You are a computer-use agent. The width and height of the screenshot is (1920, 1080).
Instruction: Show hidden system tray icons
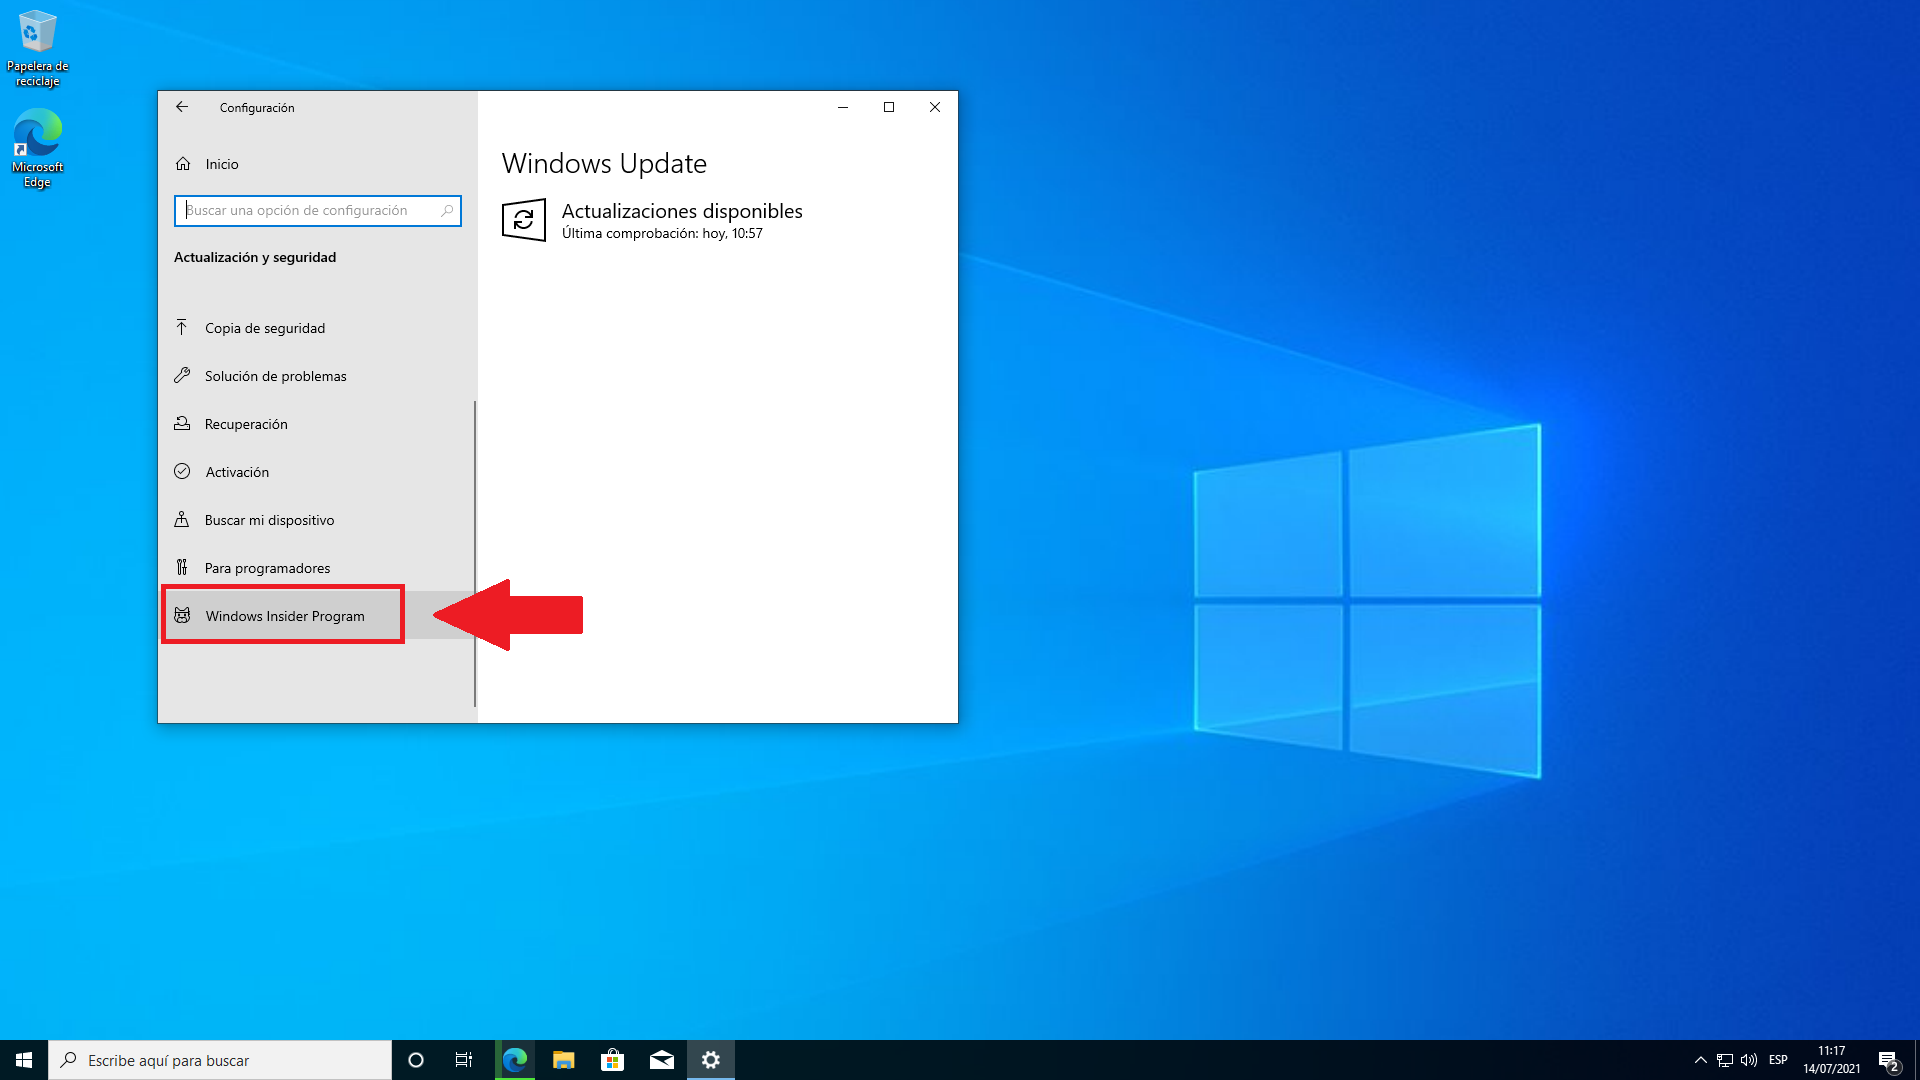pyautogui.click(x=1700, y=1060)
